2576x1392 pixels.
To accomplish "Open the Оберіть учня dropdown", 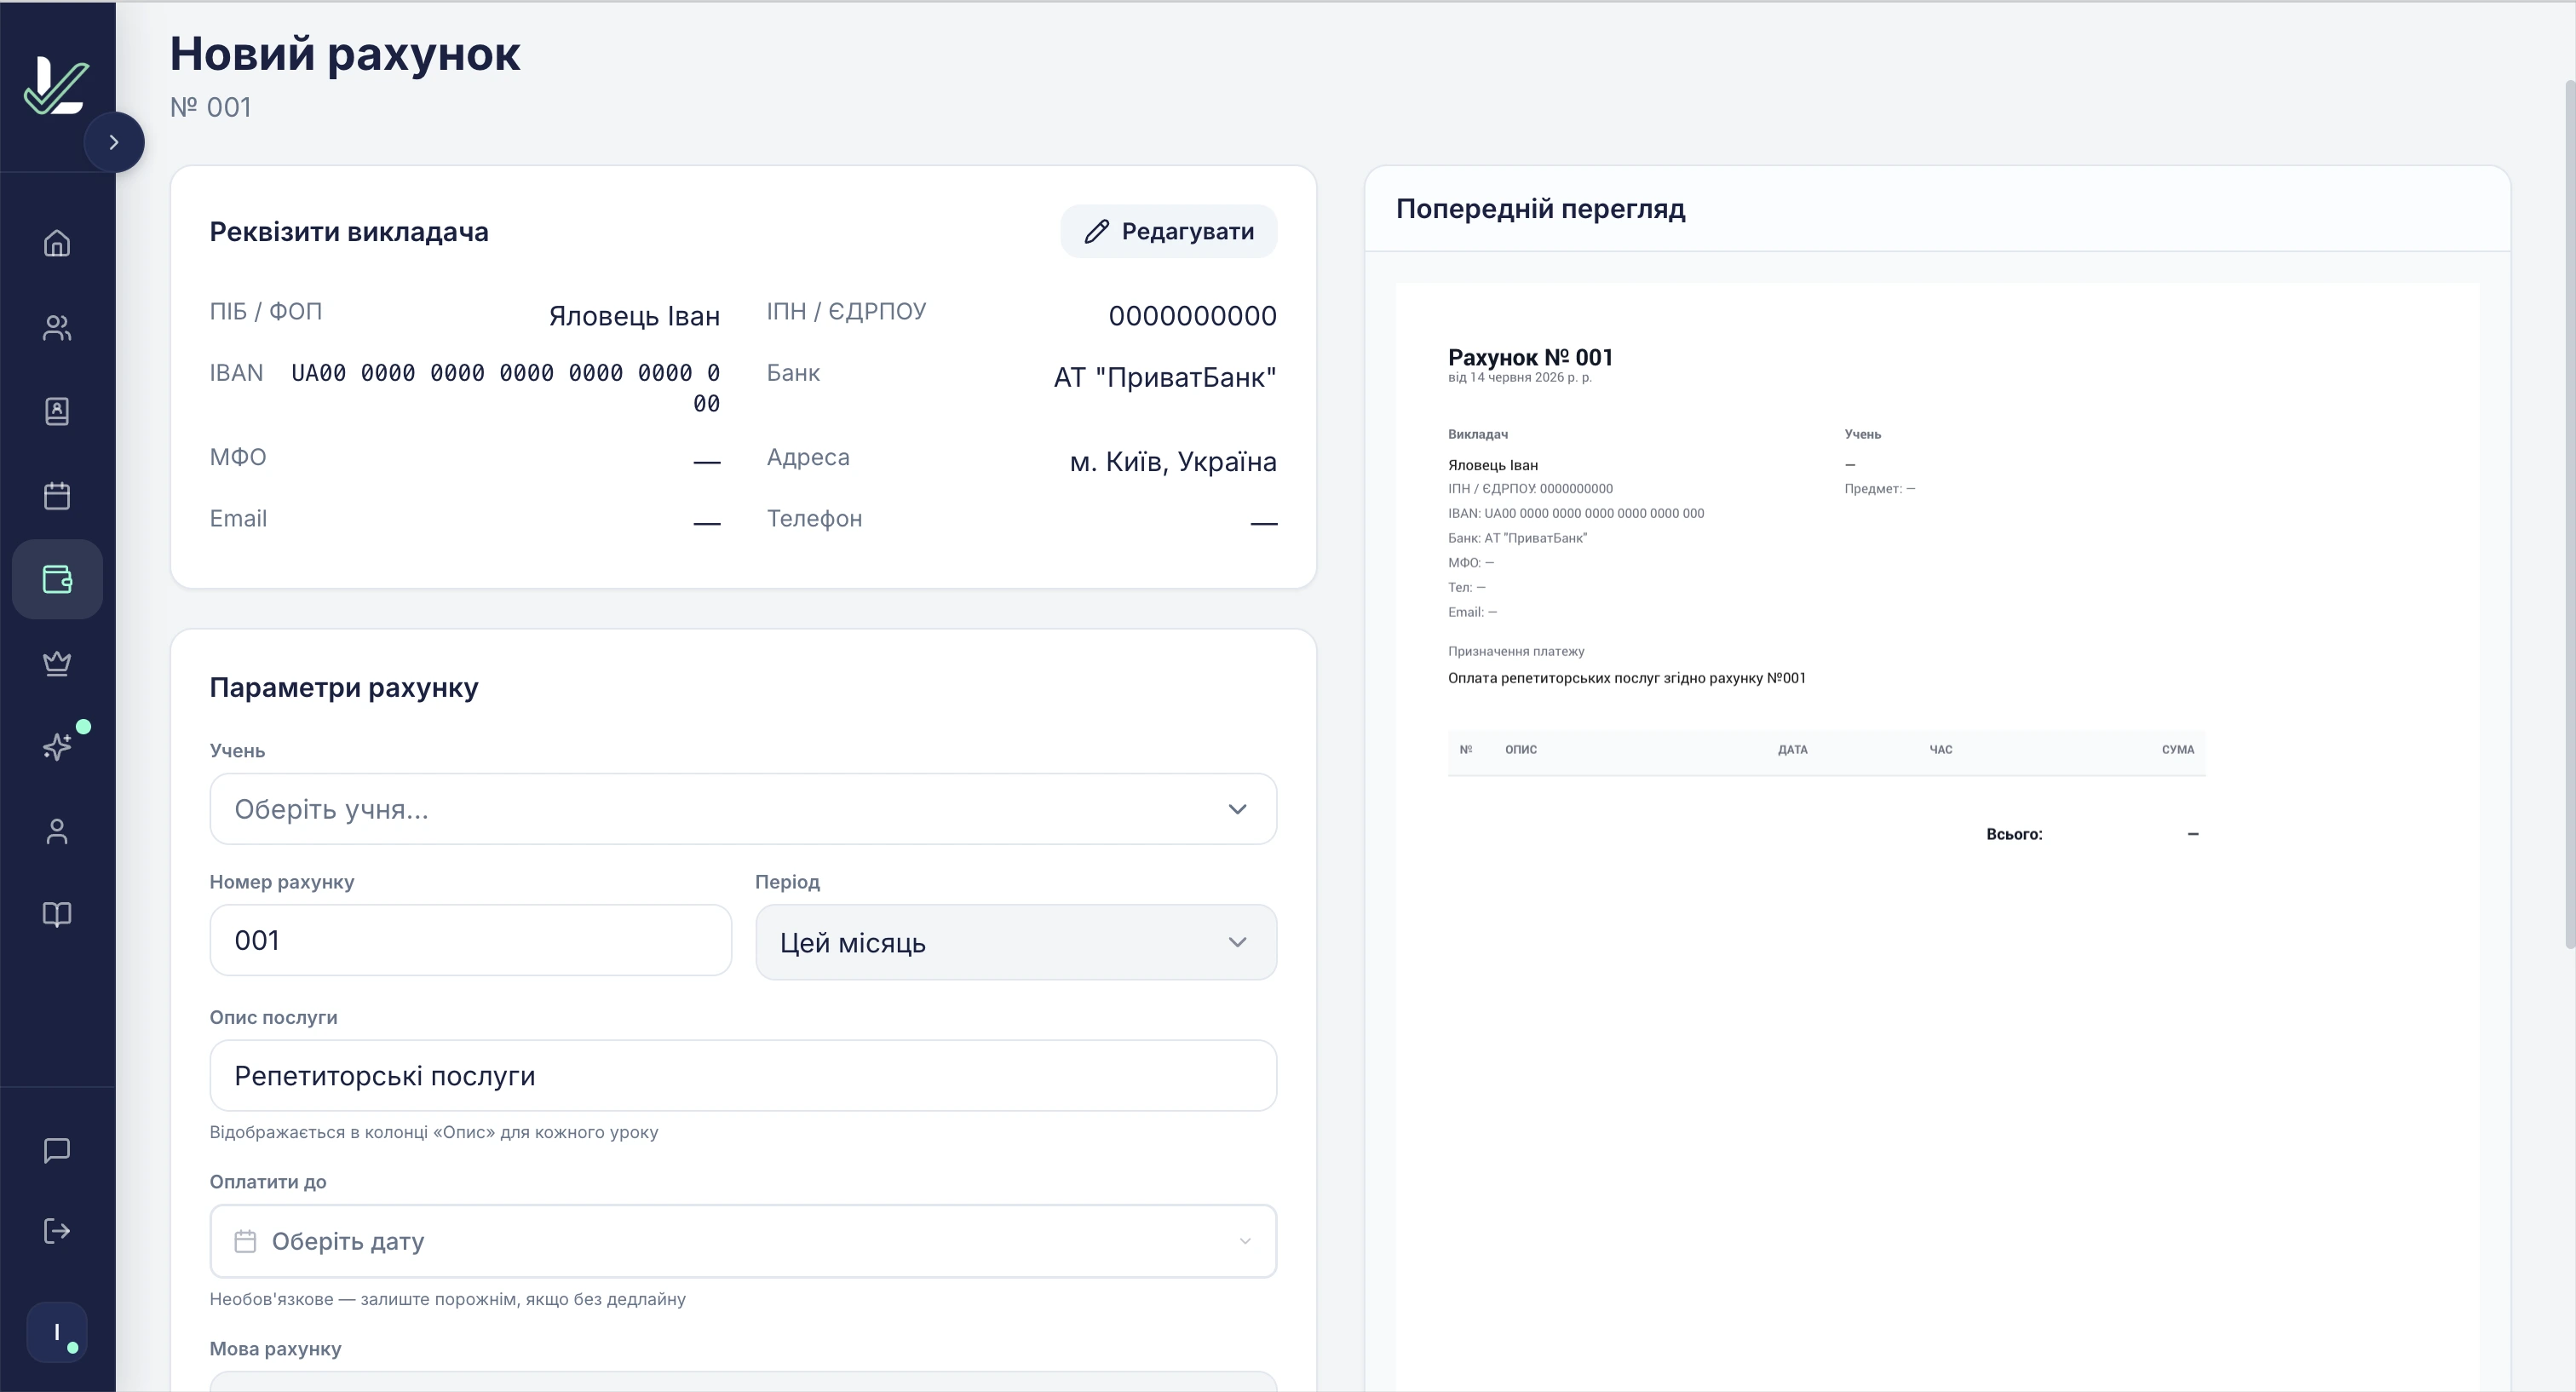I will click(743, 809).
